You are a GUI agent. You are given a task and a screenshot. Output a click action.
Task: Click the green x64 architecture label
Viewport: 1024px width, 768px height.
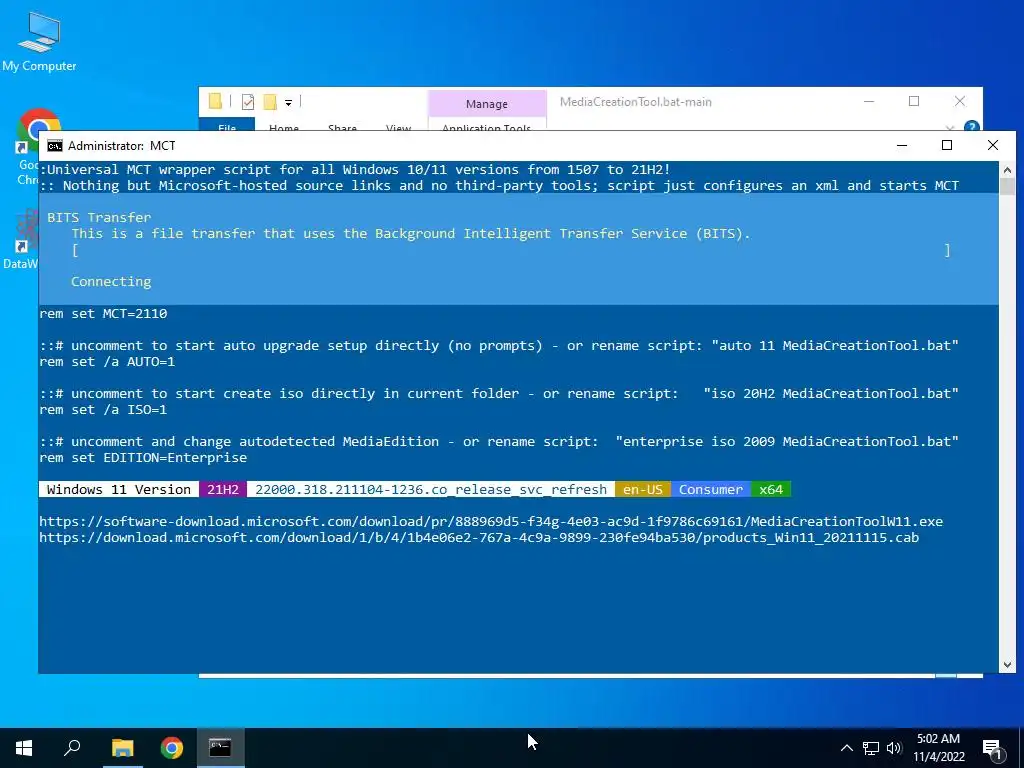tap(771, 489)
